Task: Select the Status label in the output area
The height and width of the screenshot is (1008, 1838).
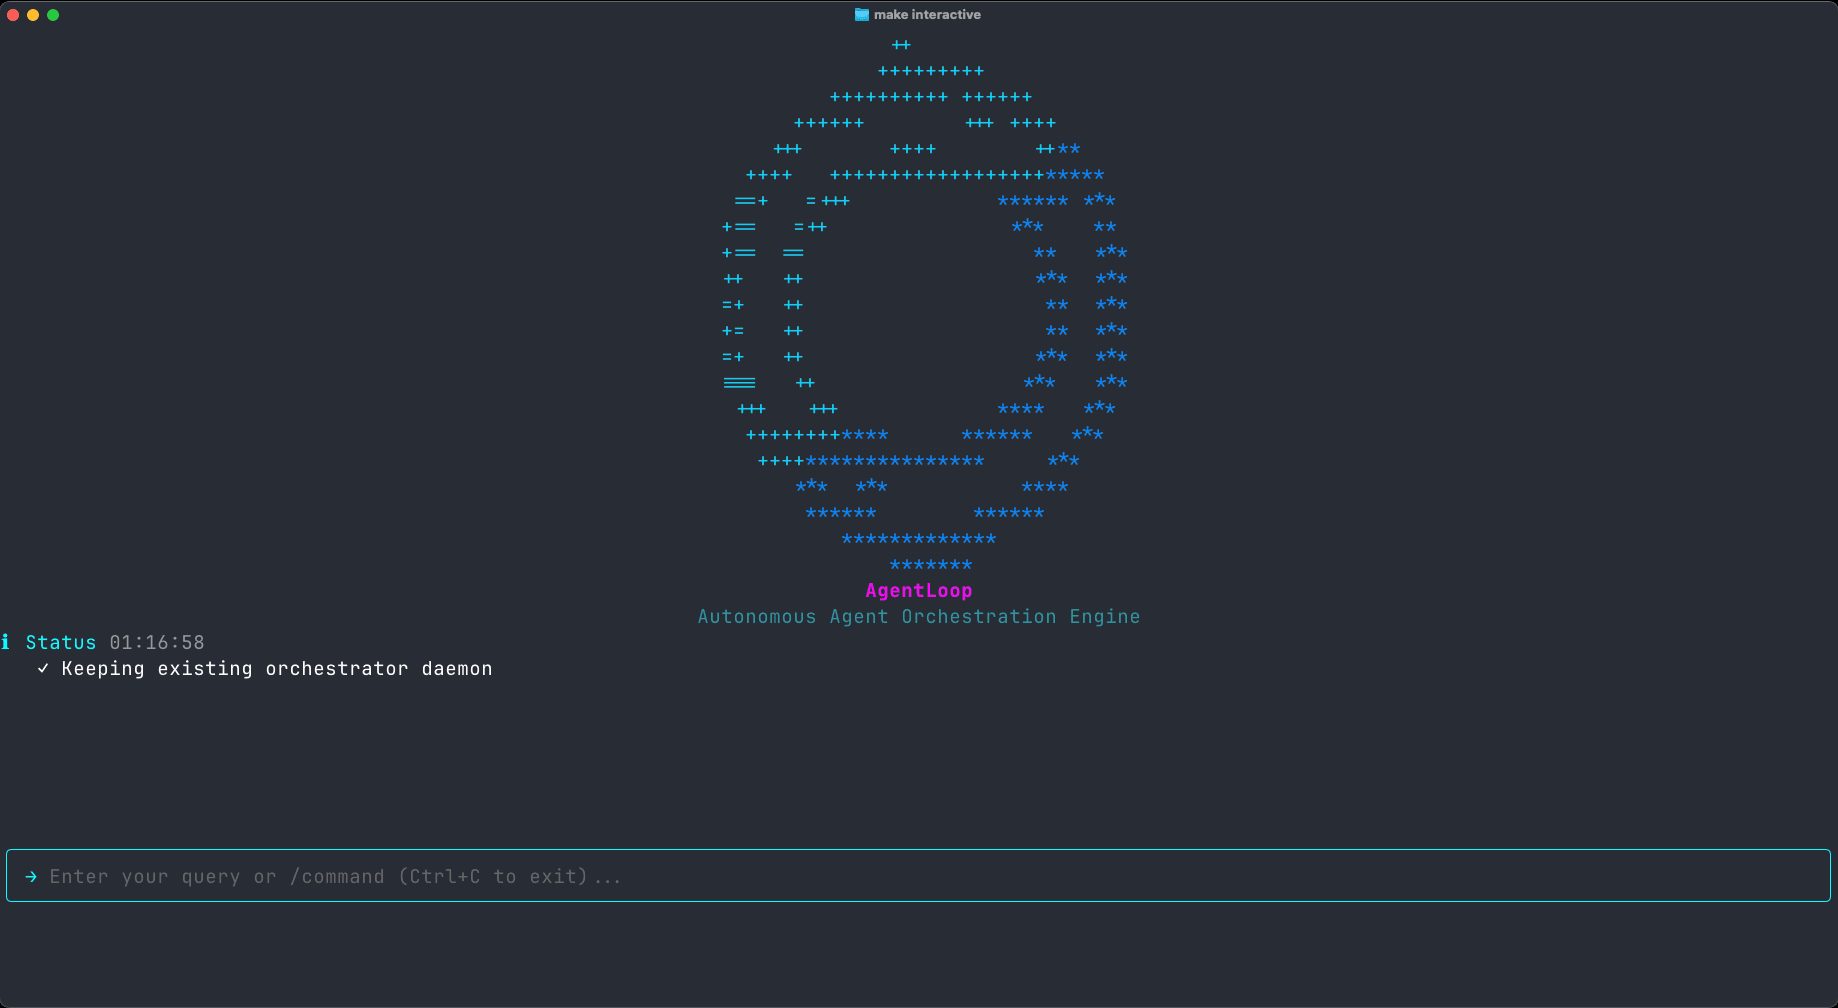Action: [x=61, y=641]
